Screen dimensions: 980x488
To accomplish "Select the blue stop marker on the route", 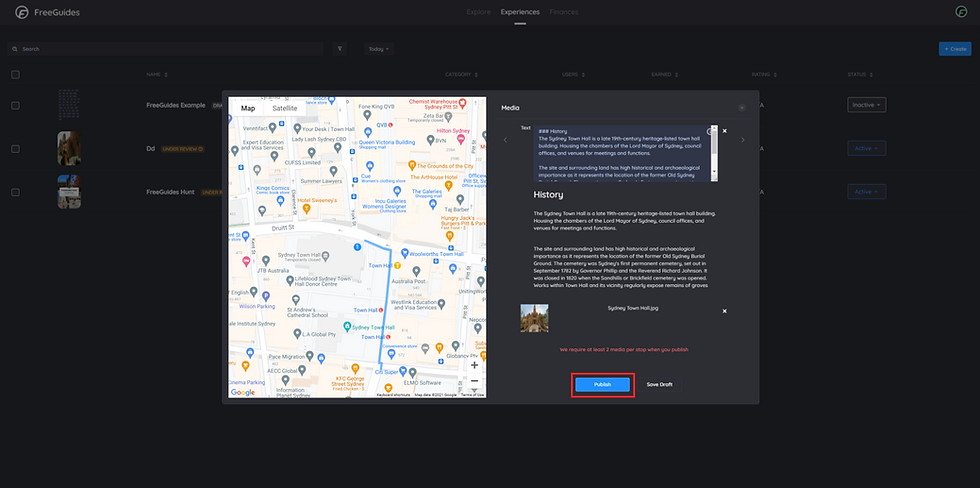I will click(358, 247).
